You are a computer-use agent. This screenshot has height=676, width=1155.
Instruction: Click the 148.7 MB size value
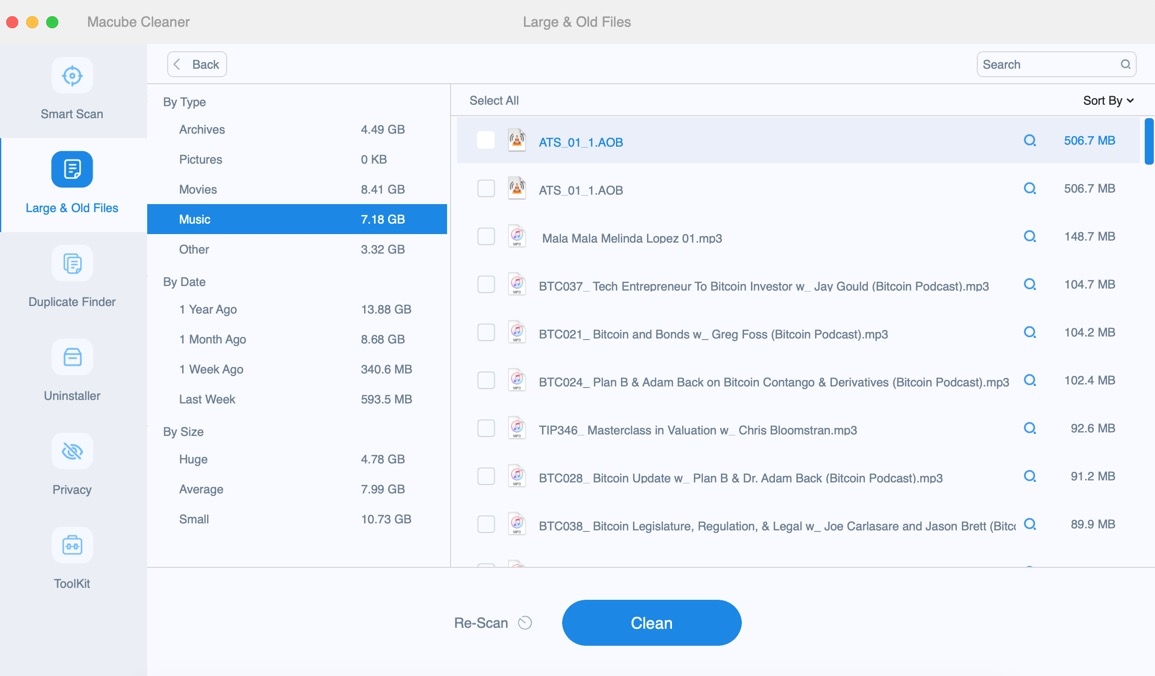[x=1089, y=236]
